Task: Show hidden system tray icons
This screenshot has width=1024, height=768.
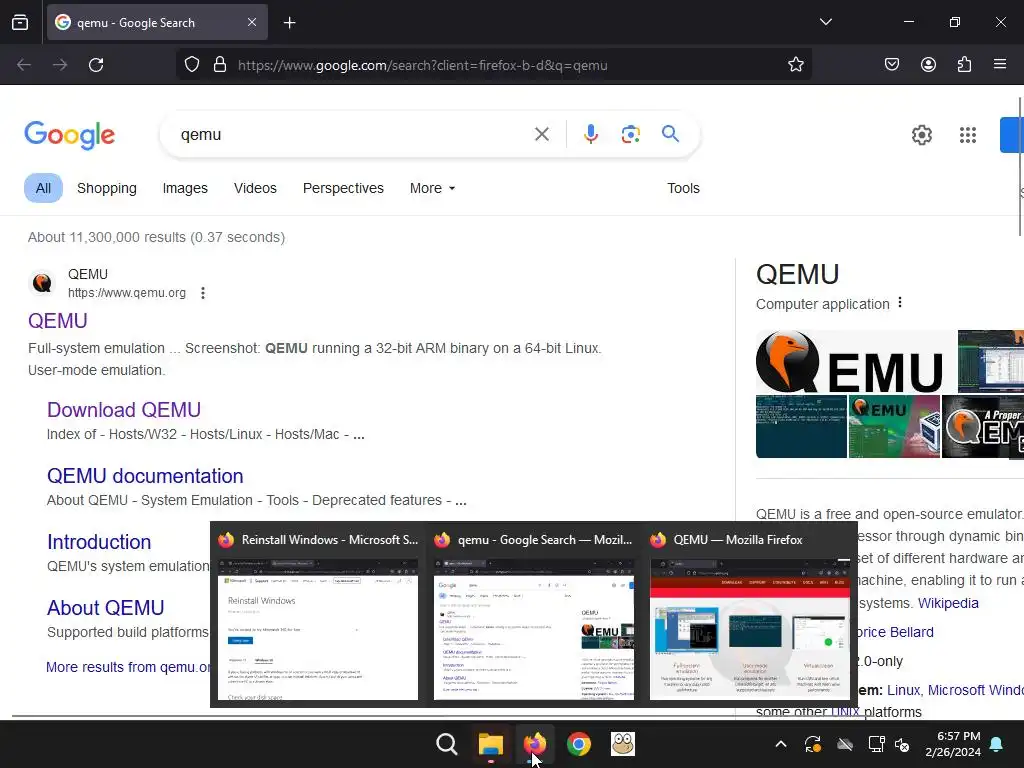Action: coord(780,744)
